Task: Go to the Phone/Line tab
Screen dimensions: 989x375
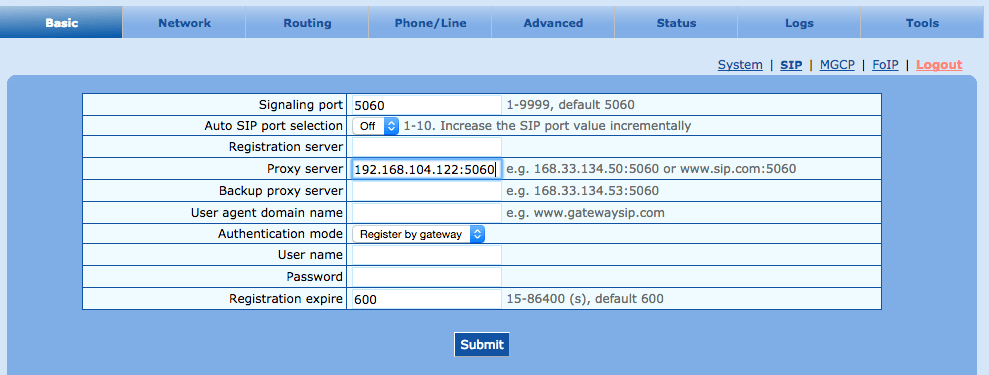Action: (430, 23)
